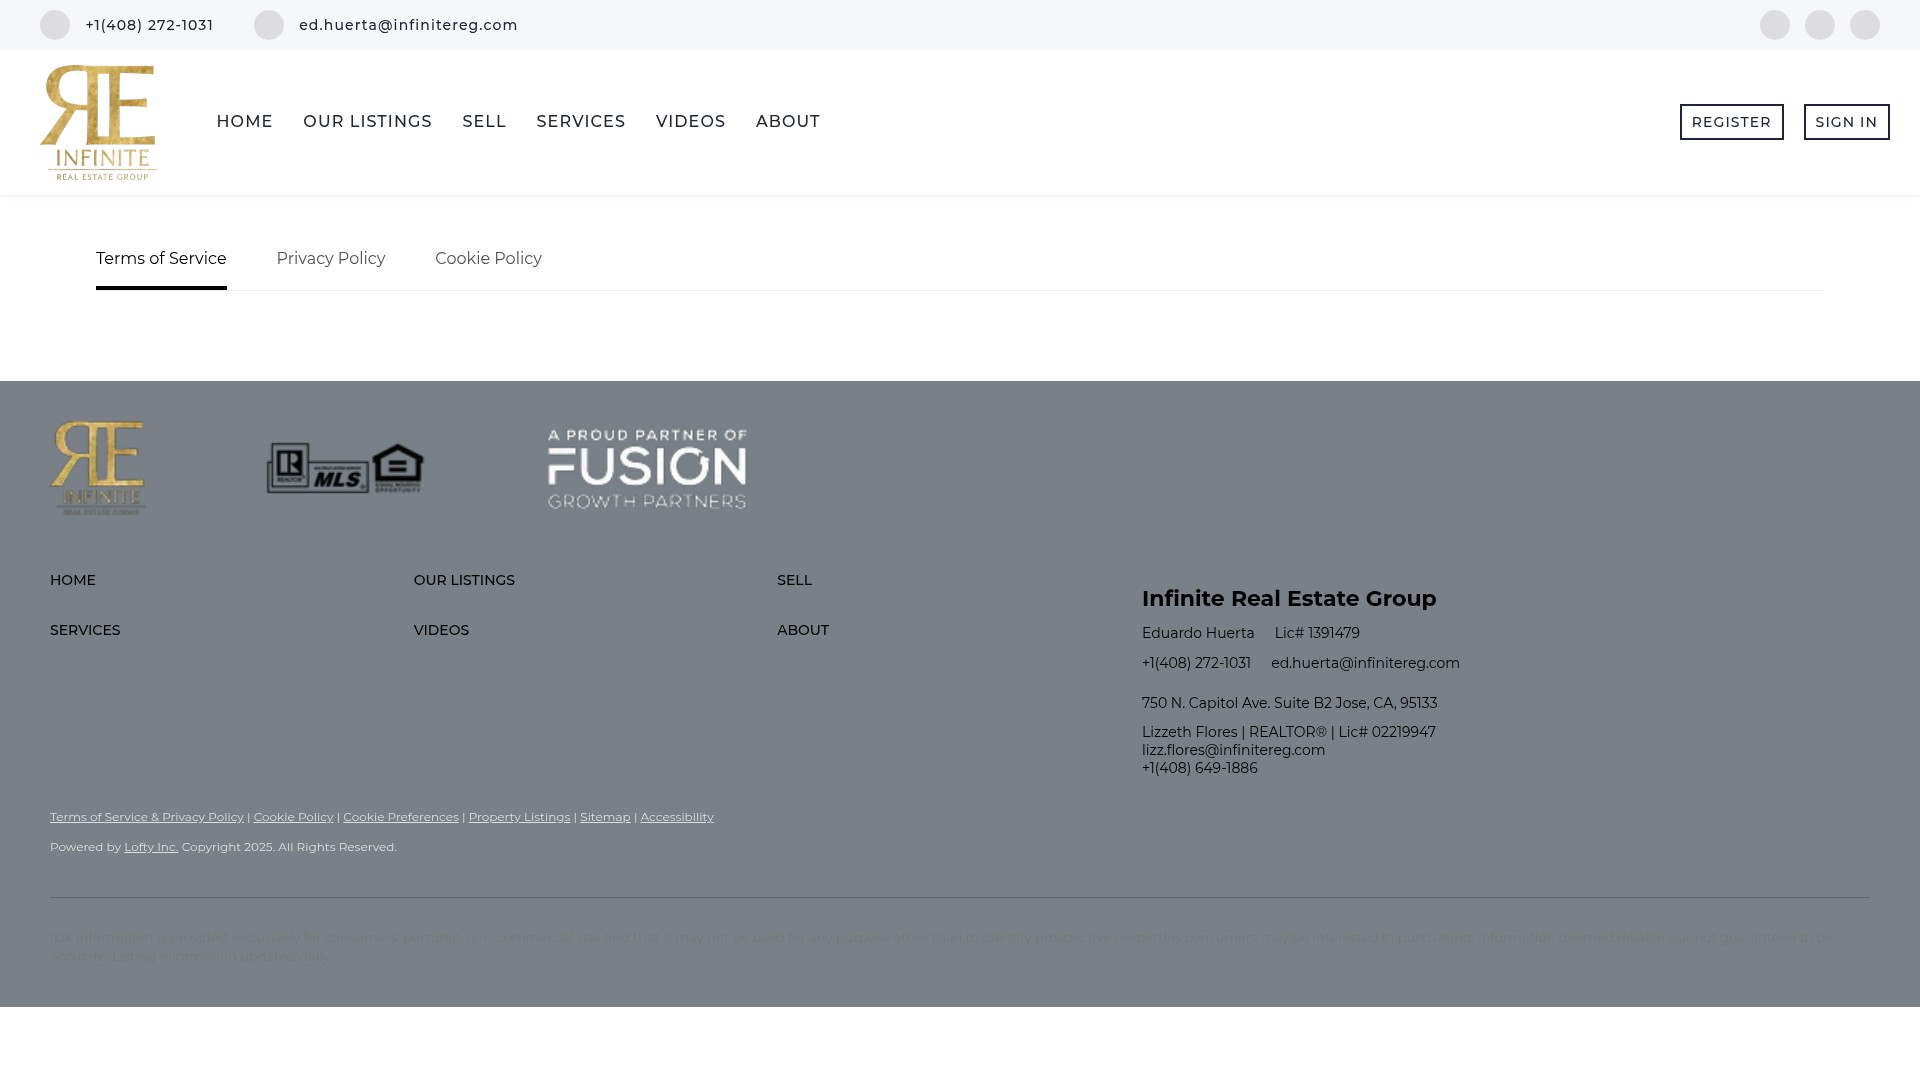Viewport: 1920px width, 1080px height.
Task: Open footer SERVICES link
Action: click(85, 630)
